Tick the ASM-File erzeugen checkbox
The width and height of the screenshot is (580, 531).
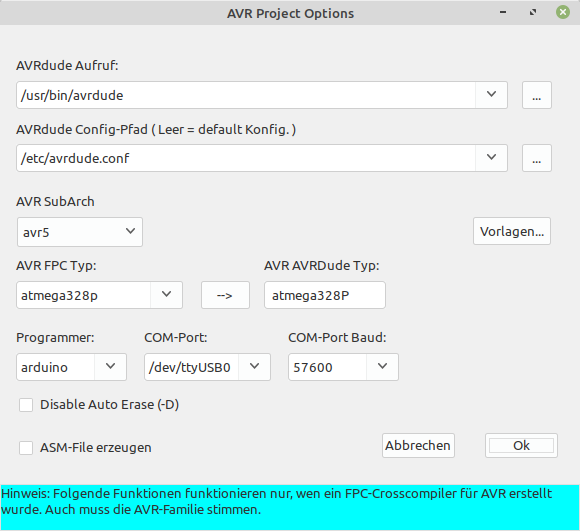[26, 448]
